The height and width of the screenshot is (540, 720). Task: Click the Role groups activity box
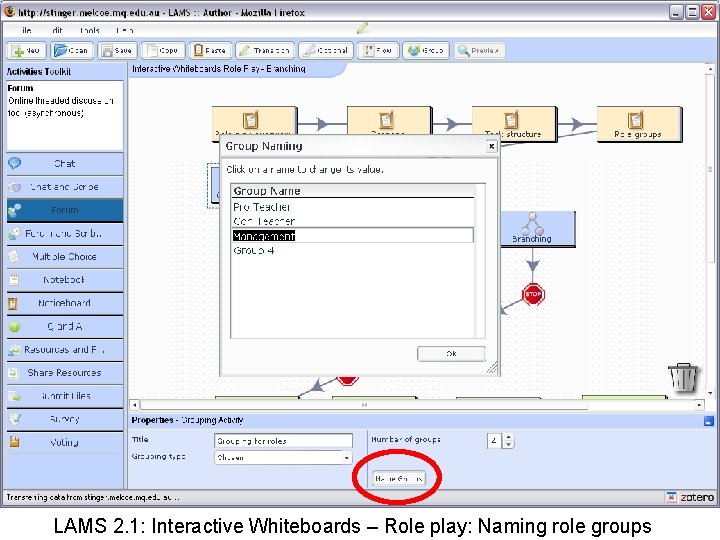coord(639,124)
